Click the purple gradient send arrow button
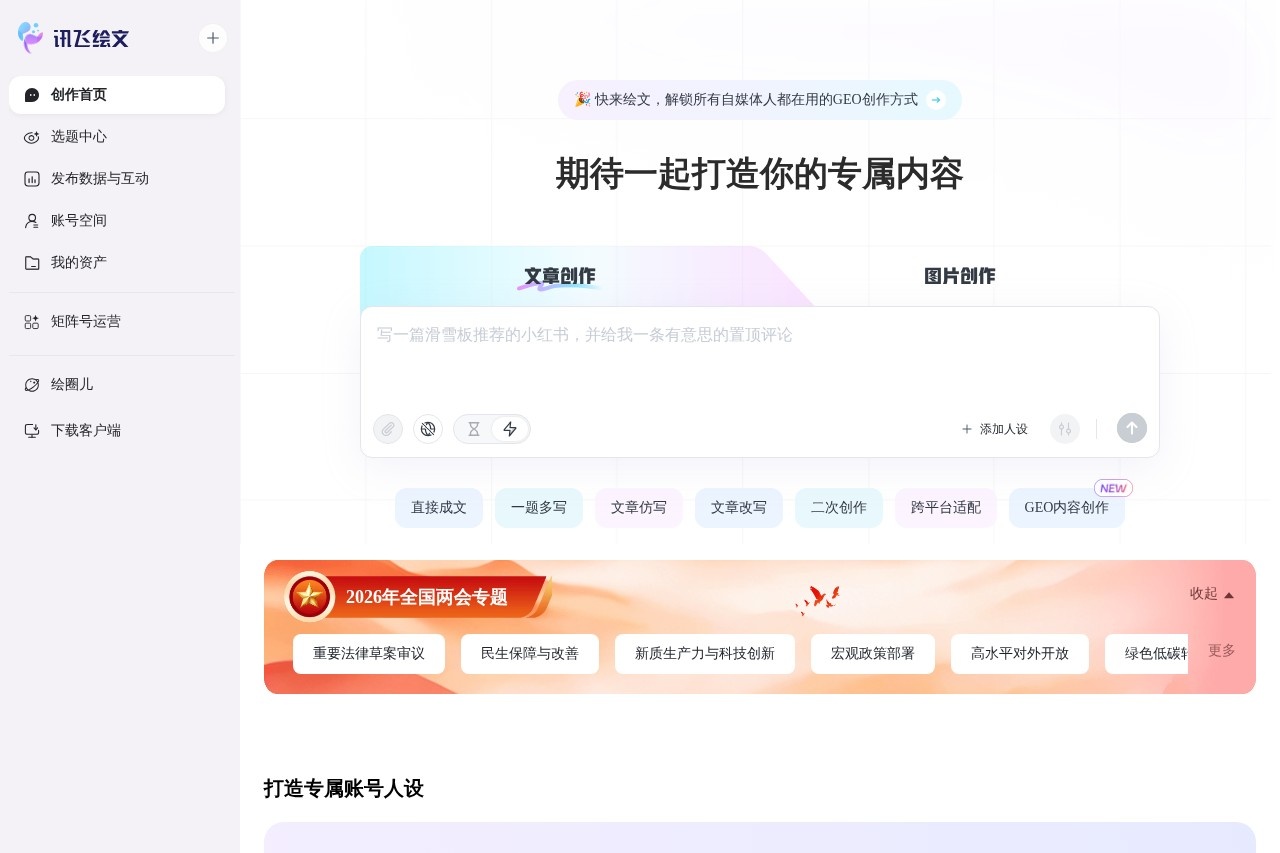The image size is (1280, 853). 1131,428
